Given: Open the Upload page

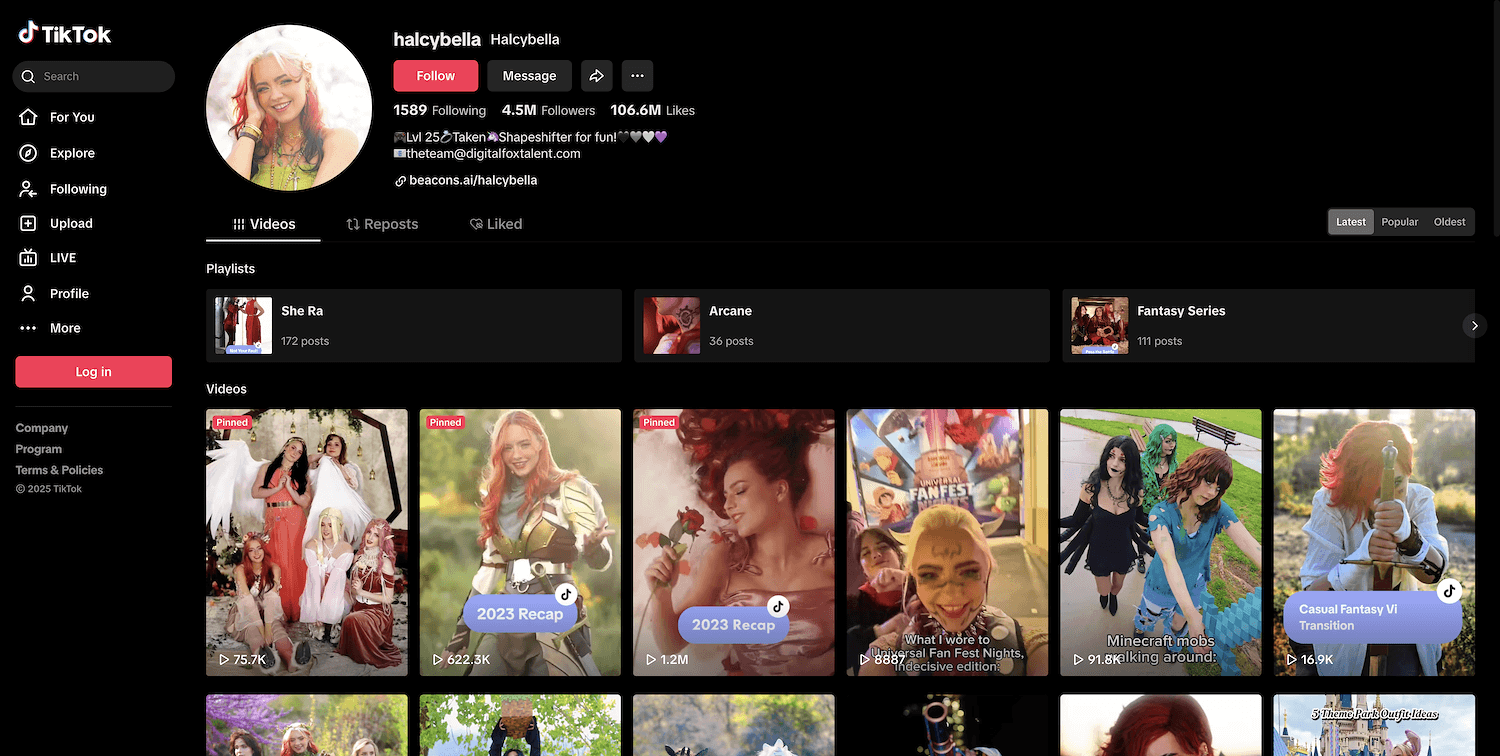Looking at the screenshot, I should tap(71, 224).
